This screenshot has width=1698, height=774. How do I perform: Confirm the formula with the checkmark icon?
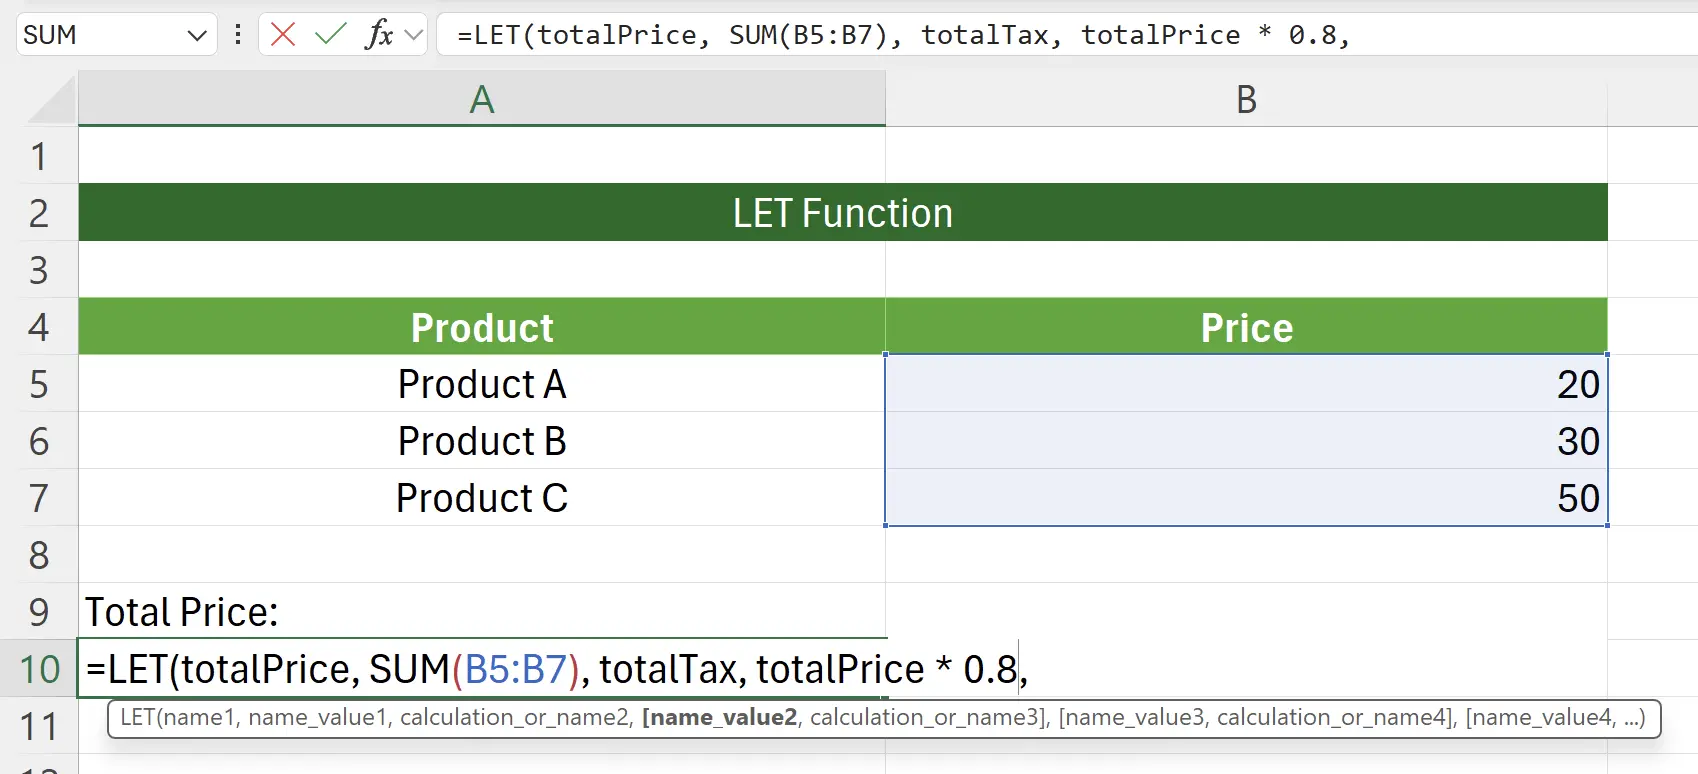coord(330,35)
